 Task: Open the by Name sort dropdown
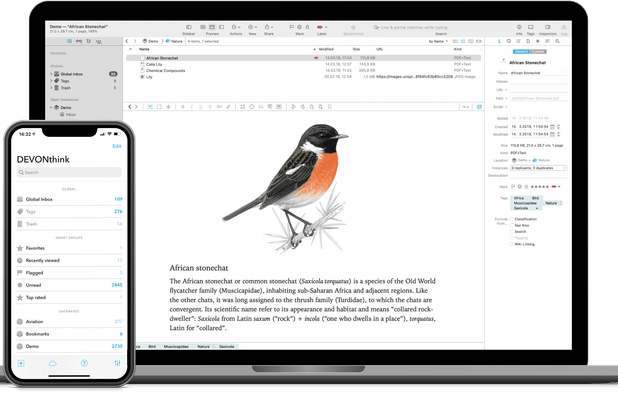(438, 41)
